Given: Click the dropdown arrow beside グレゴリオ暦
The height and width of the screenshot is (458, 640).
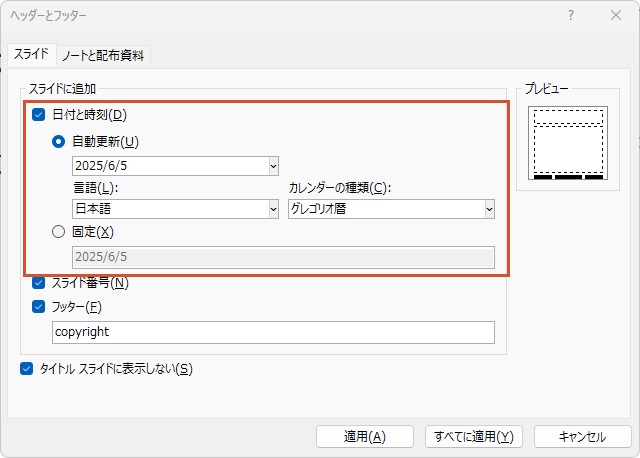Looking at the screenshot, I should pos(489,209).
